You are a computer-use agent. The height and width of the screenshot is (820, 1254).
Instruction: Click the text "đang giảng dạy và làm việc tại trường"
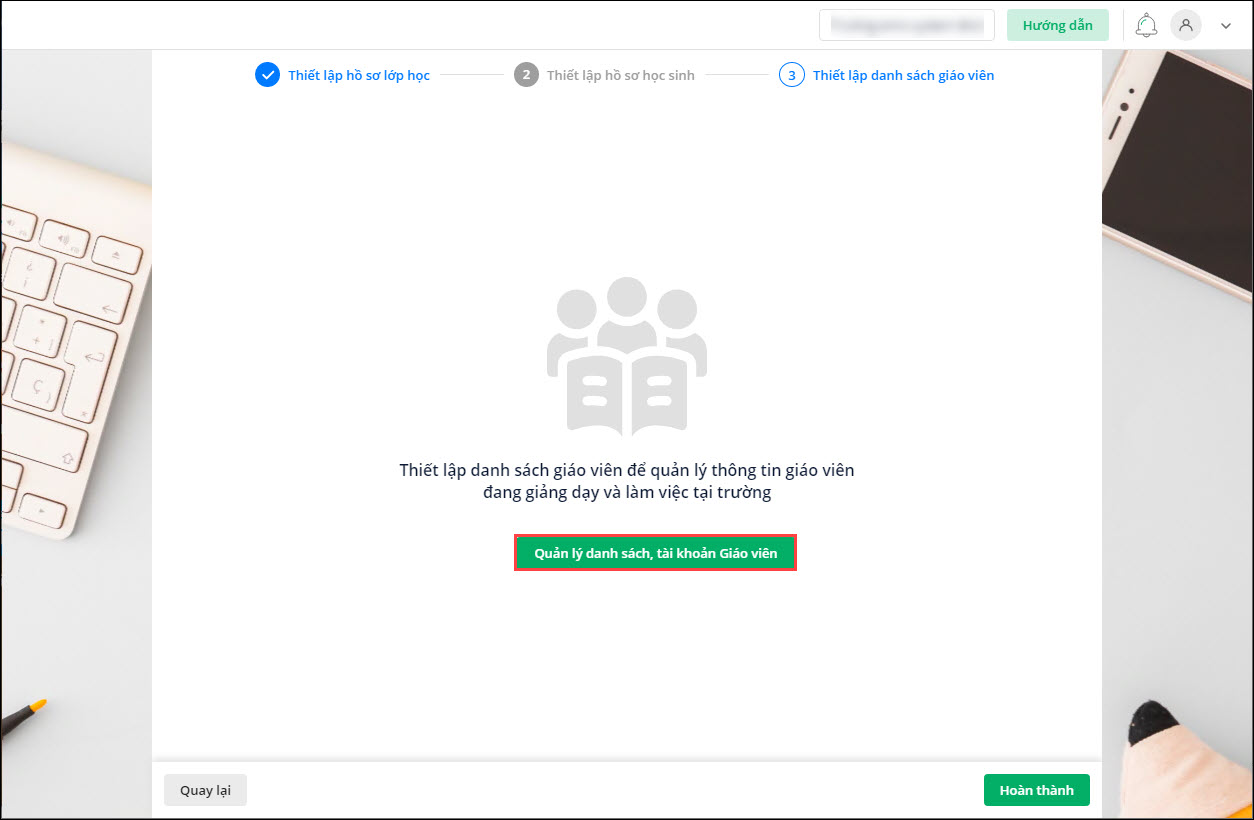click(627, 493)
